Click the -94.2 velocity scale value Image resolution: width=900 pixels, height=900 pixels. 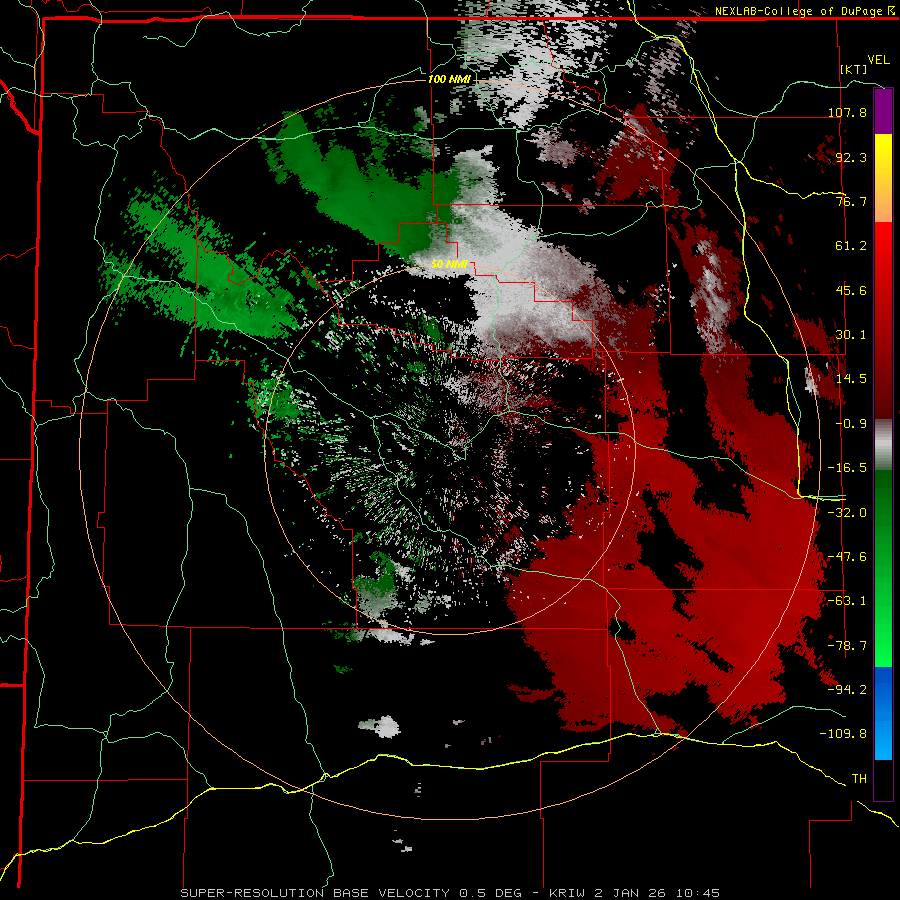847,689
